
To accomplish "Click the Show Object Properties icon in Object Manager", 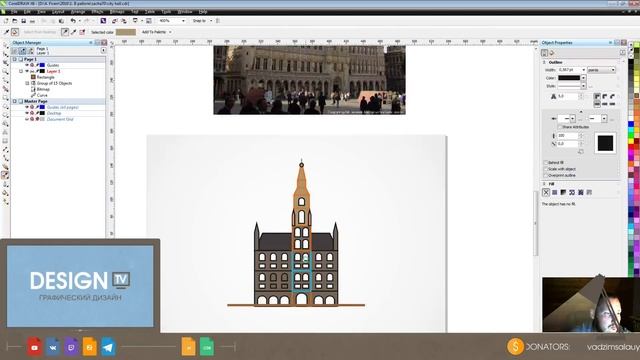I will click(15, 51).
